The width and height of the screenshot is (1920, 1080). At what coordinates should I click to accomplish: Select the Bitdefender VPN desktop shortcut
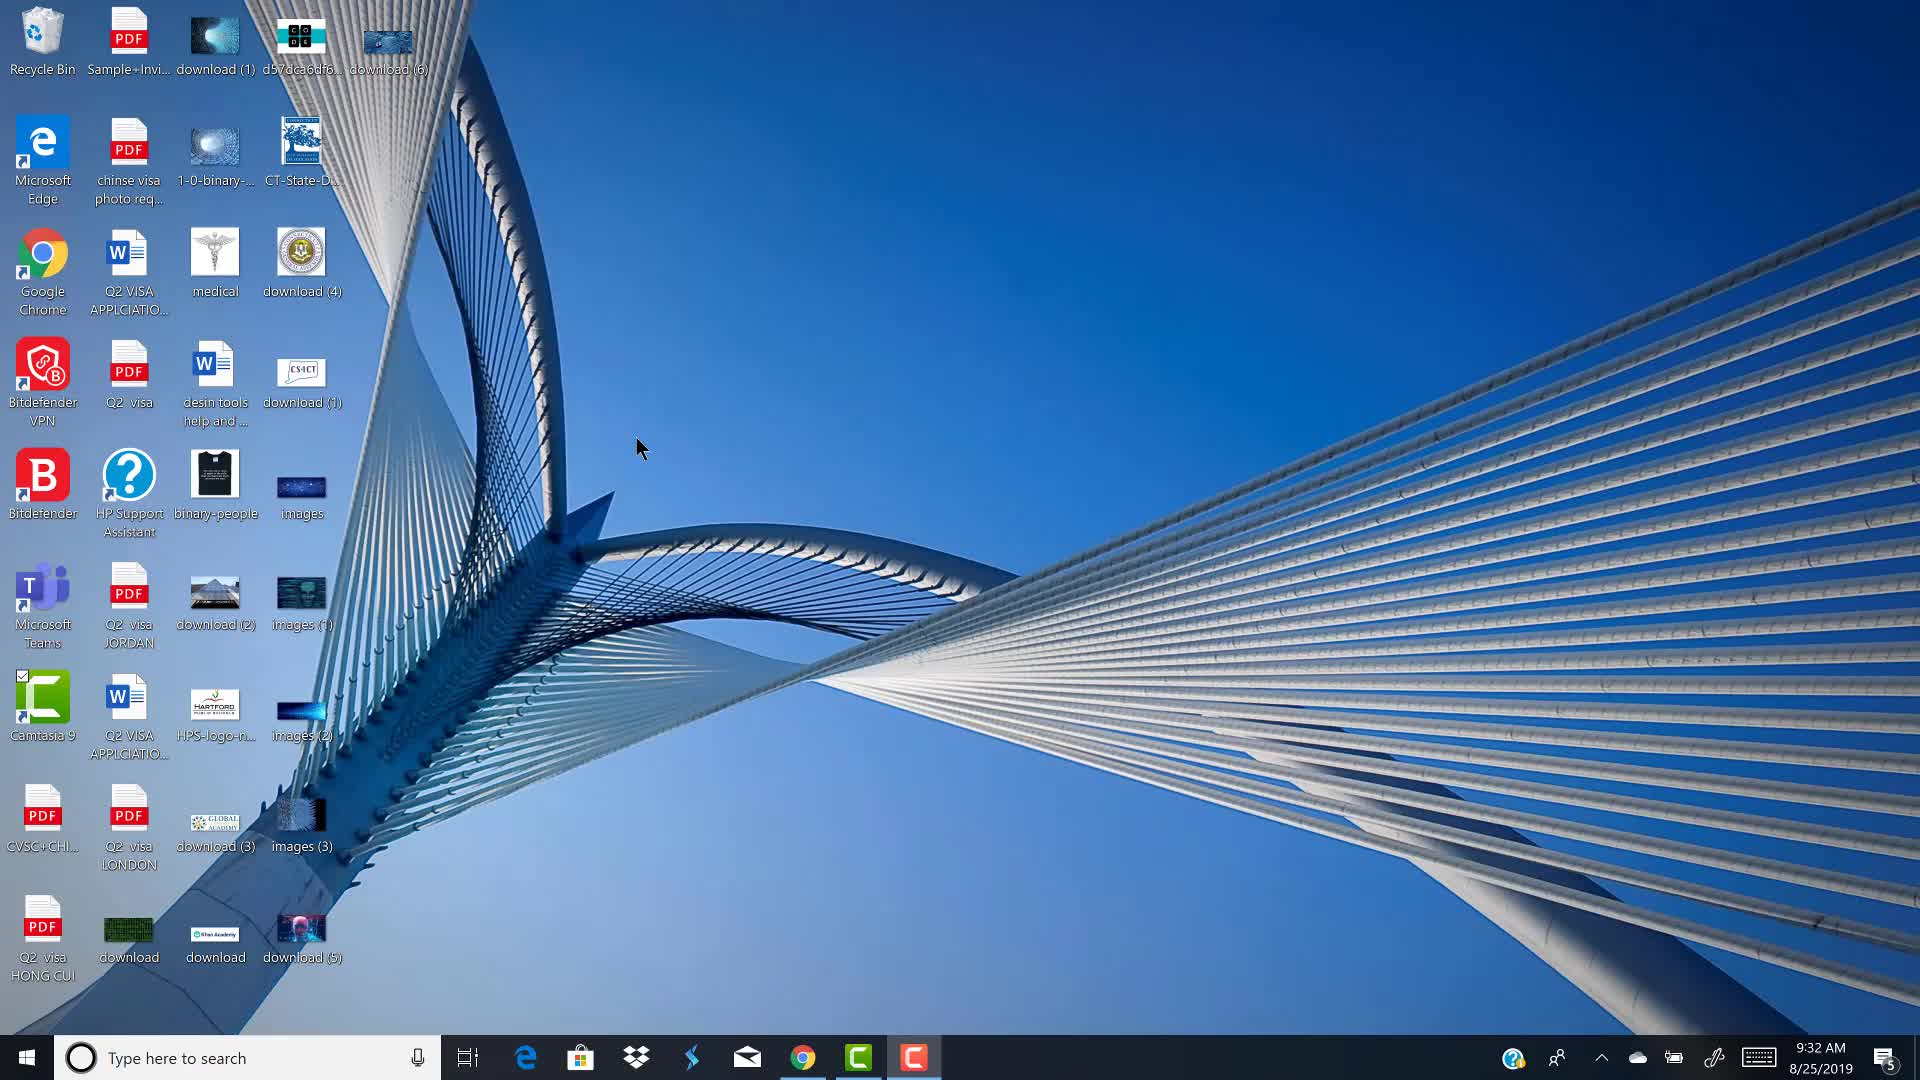tap(42, 383)
